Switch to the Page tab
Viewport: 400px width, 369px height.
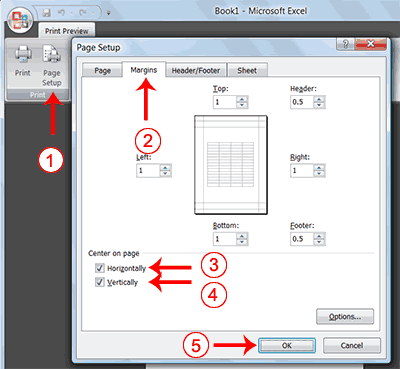[x=102, y=70]
